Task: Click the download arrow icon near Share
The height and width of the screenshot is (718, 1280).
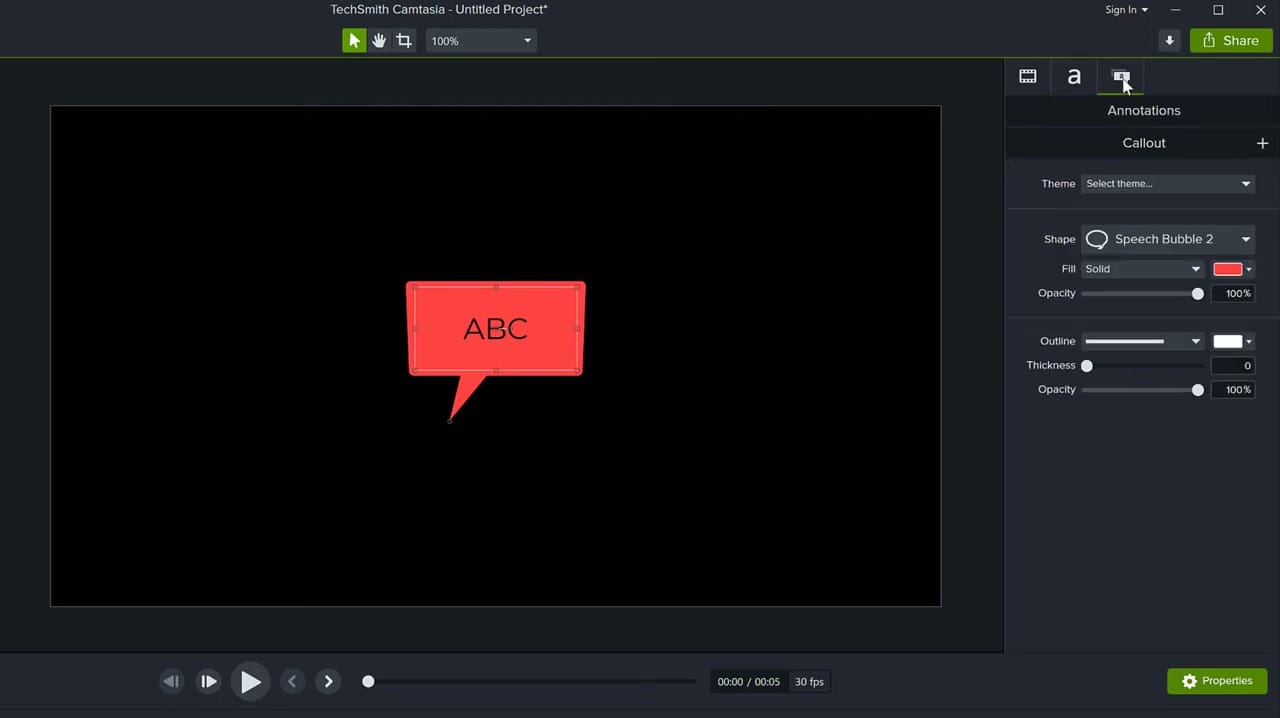Action: tap(1169, 40)
